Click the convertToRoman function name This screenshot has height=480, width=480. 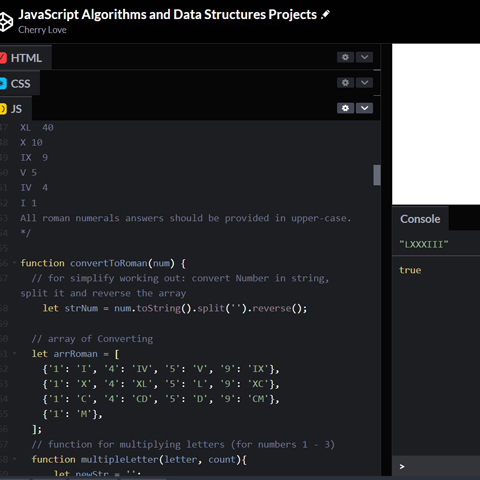(x=109, y=263)
